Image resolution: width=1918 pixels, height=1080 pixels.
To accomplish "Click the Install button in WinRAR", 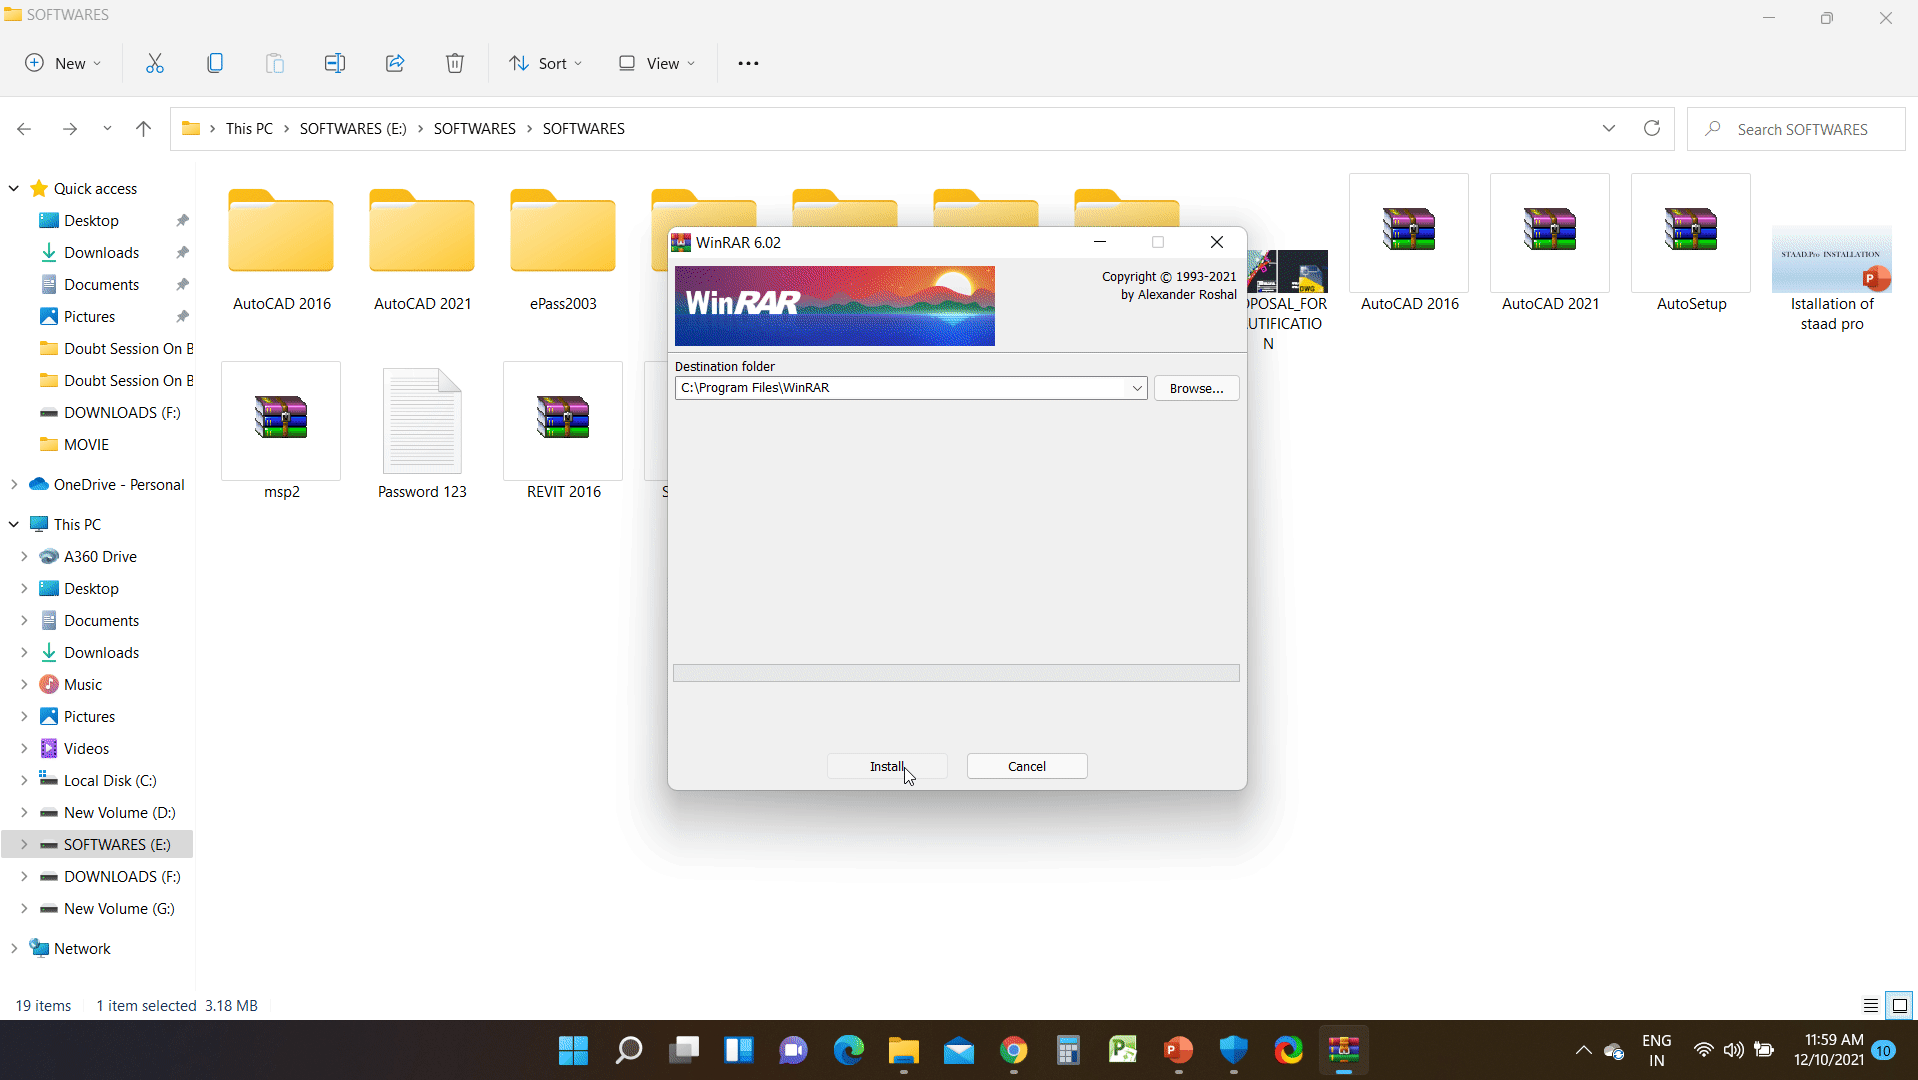I will coord(886,766).
